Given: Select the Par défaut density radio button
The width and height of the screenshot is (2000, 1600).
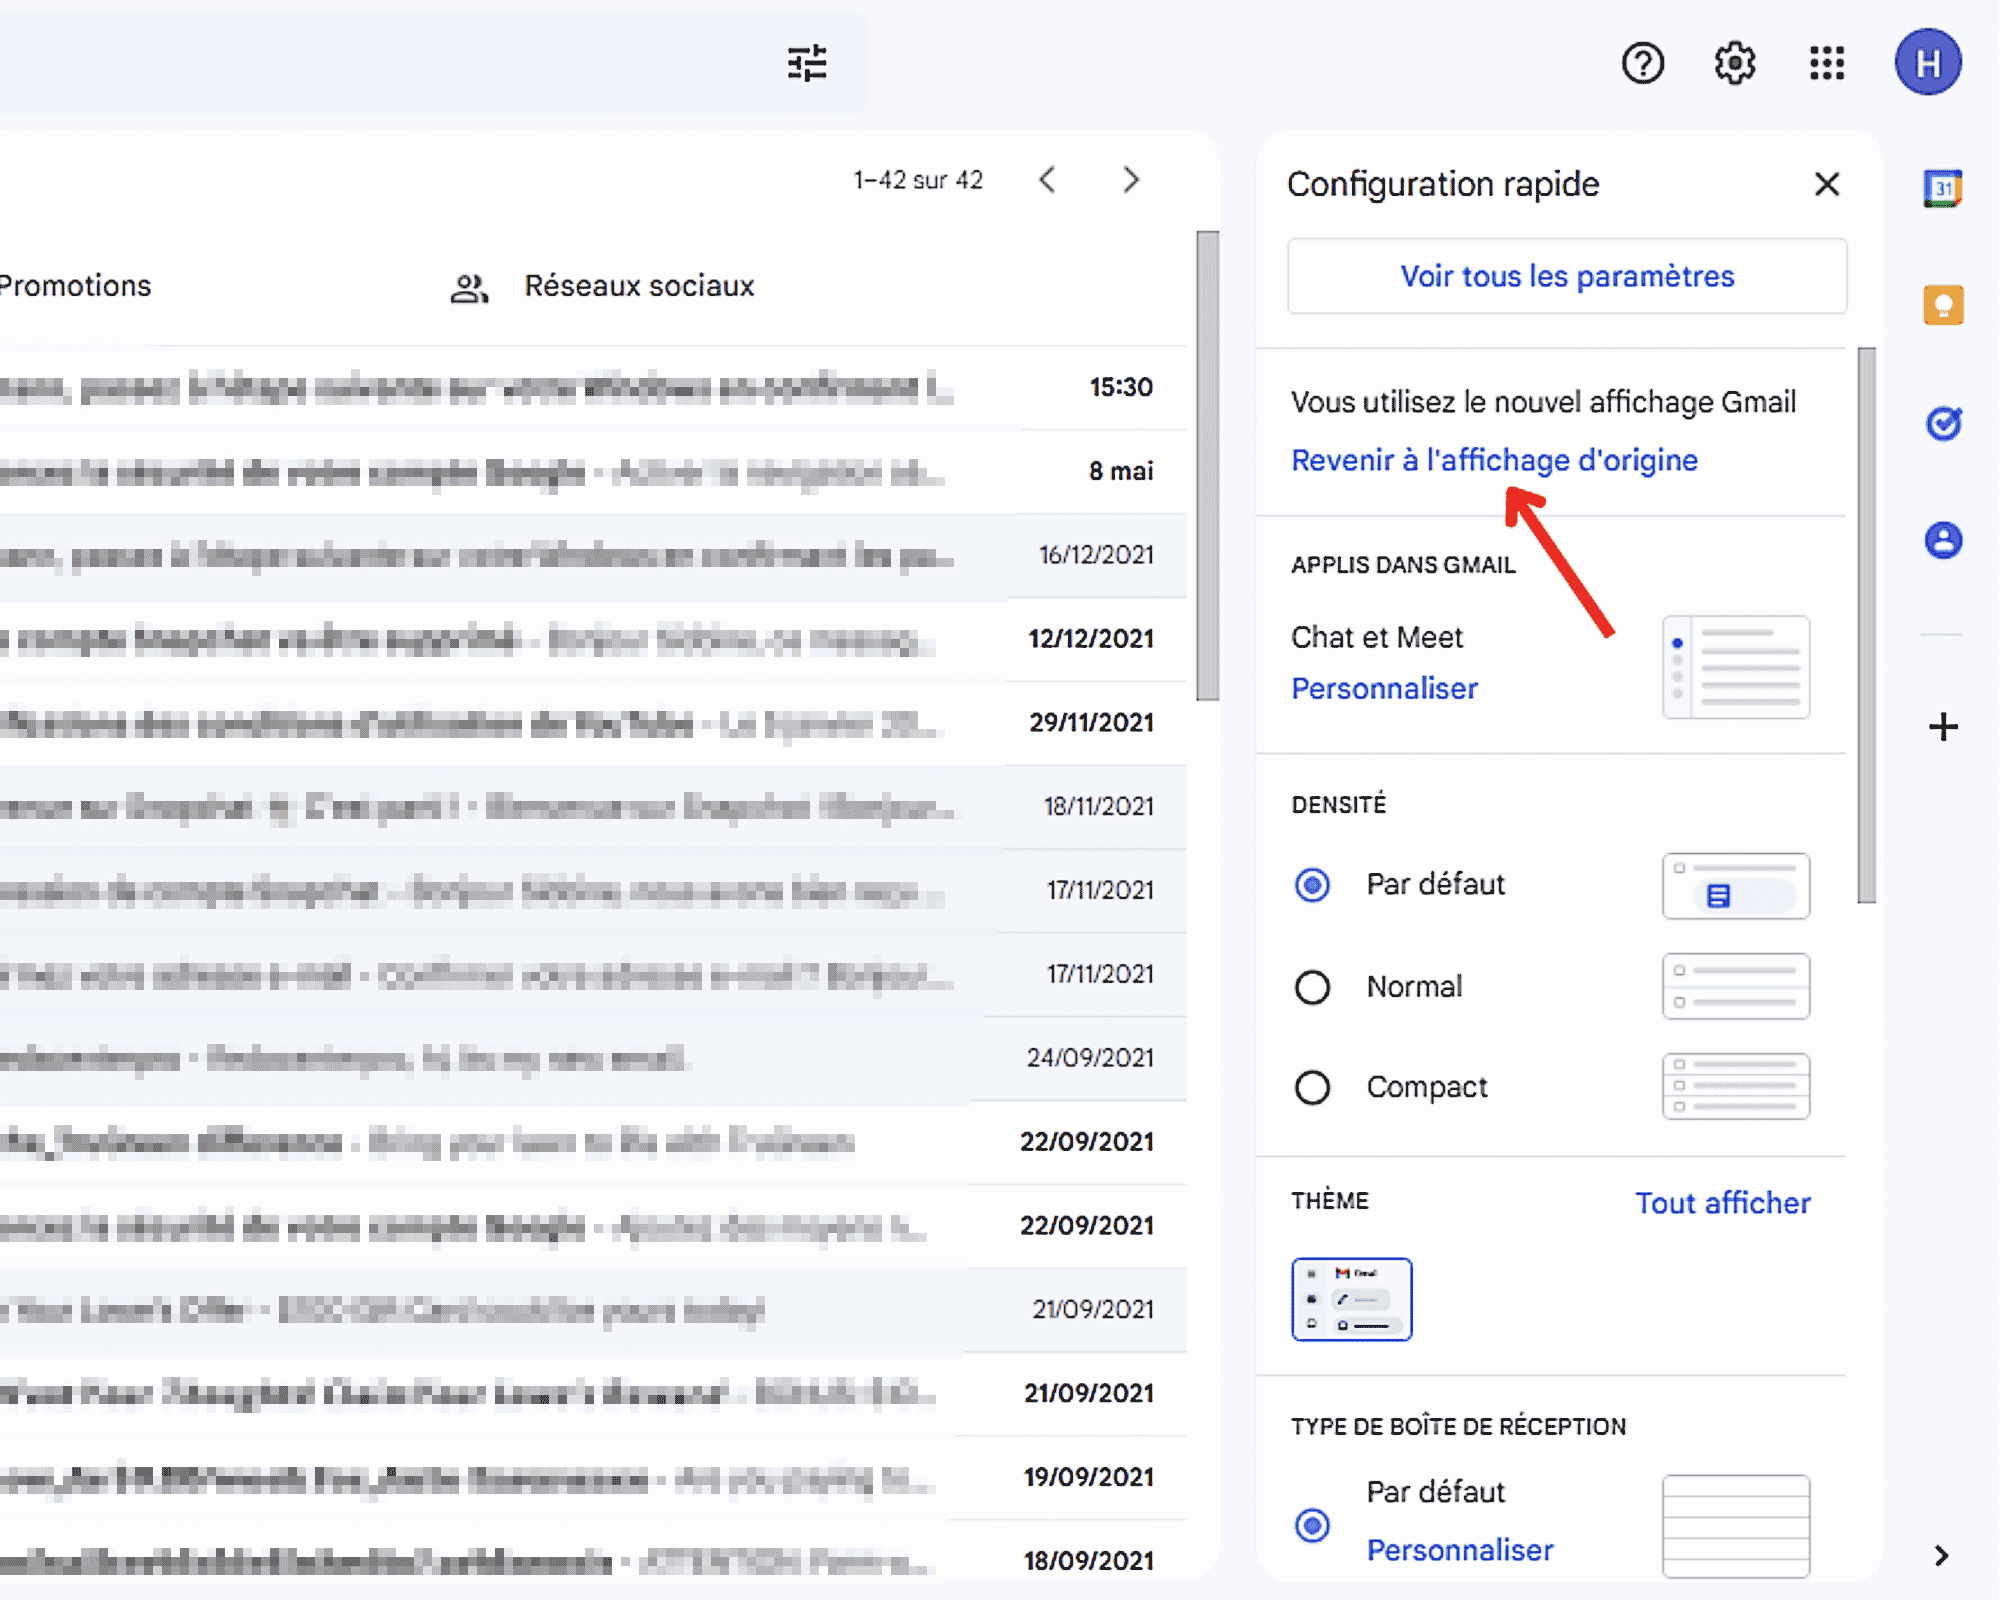Looking at the screenshot, I should coord(1312,885).
